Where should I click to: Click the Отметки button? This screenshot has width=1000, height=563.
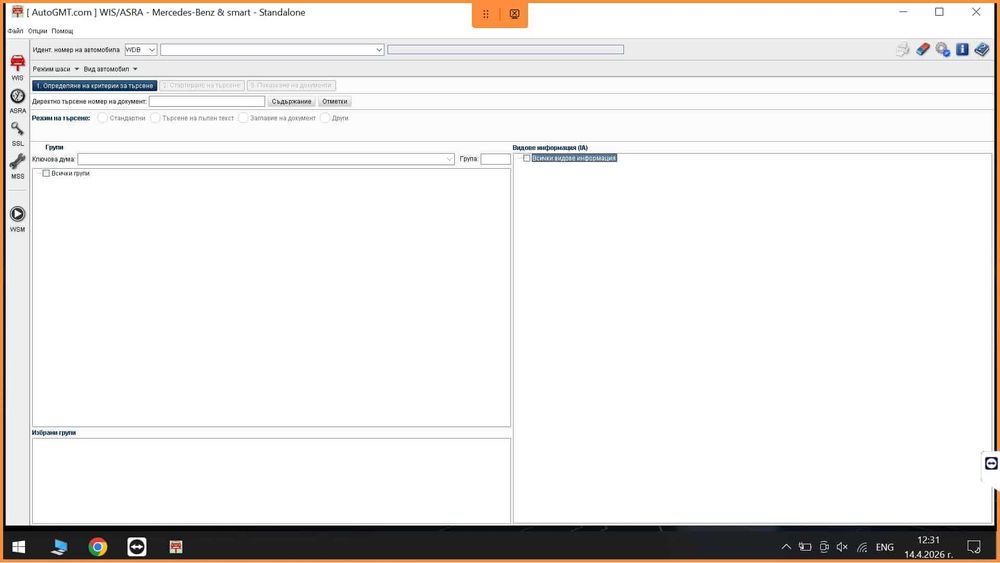point(335,101)
